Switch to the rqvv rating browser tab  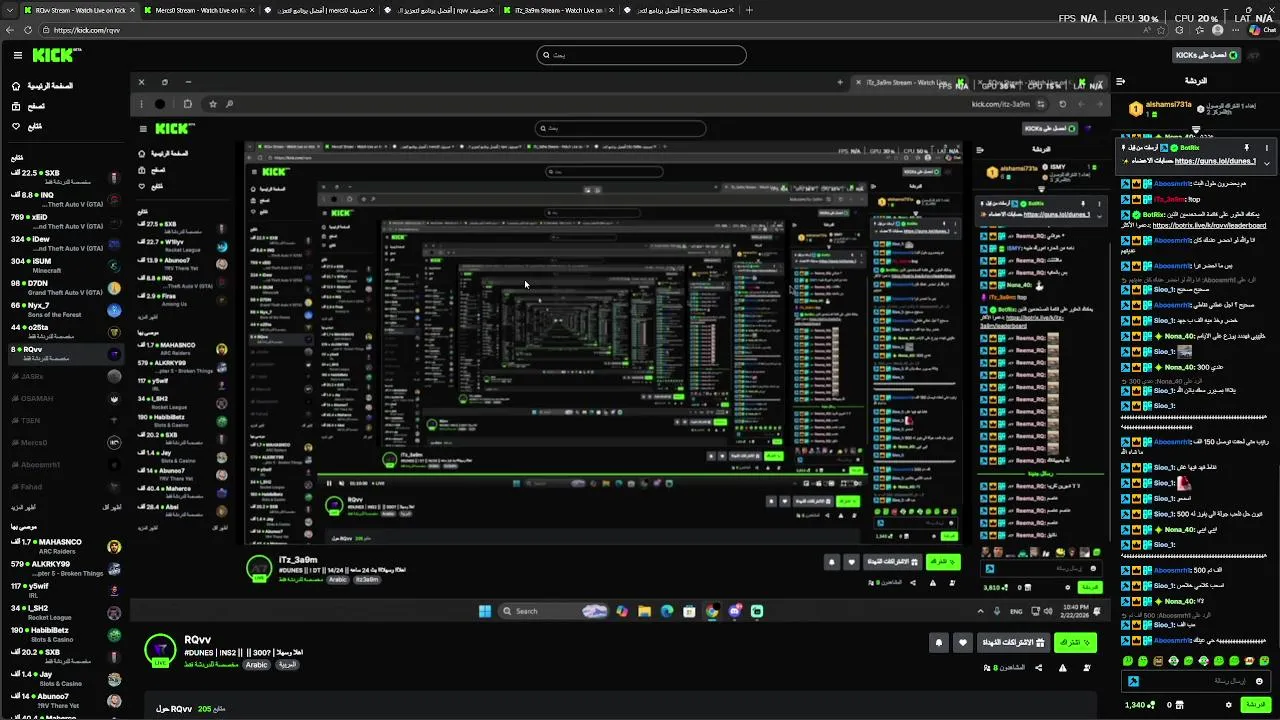[440, 10]
